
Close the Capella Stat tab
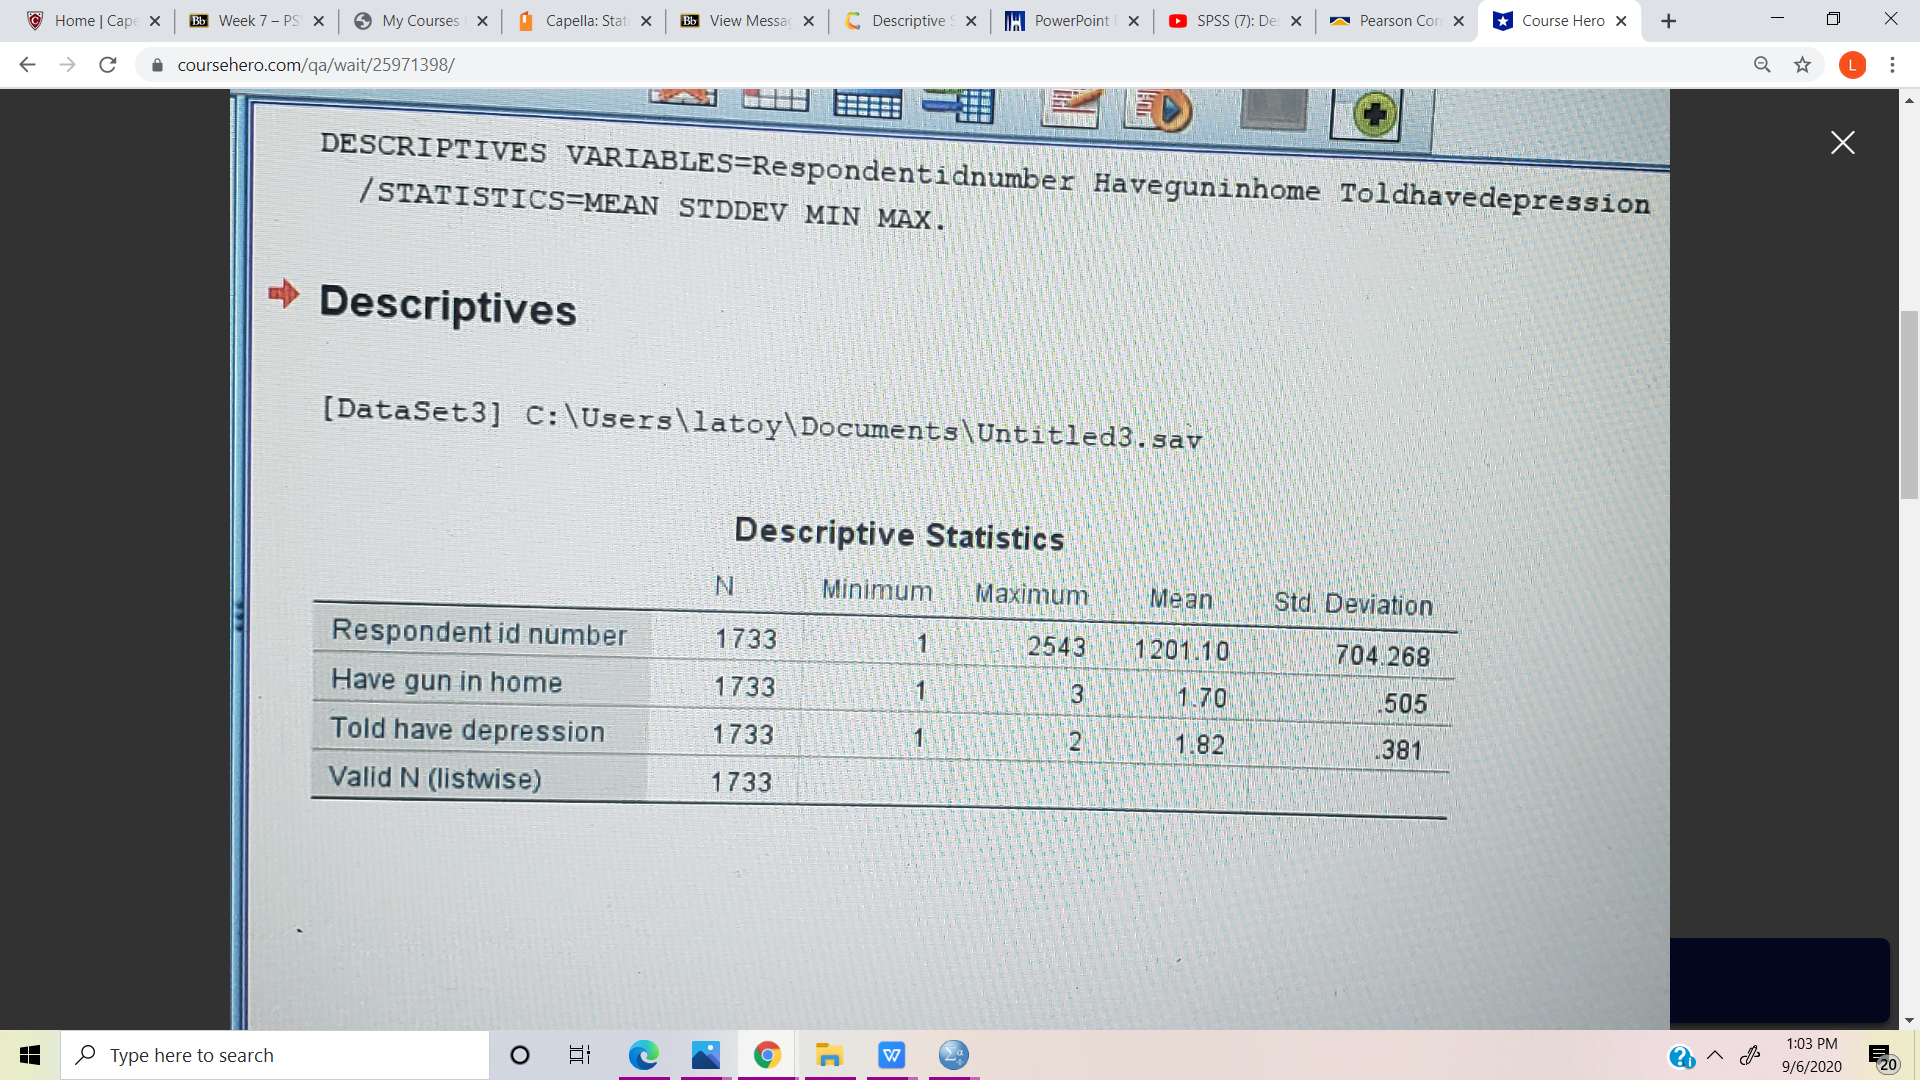pyautogui.click(x=646, y=21)
